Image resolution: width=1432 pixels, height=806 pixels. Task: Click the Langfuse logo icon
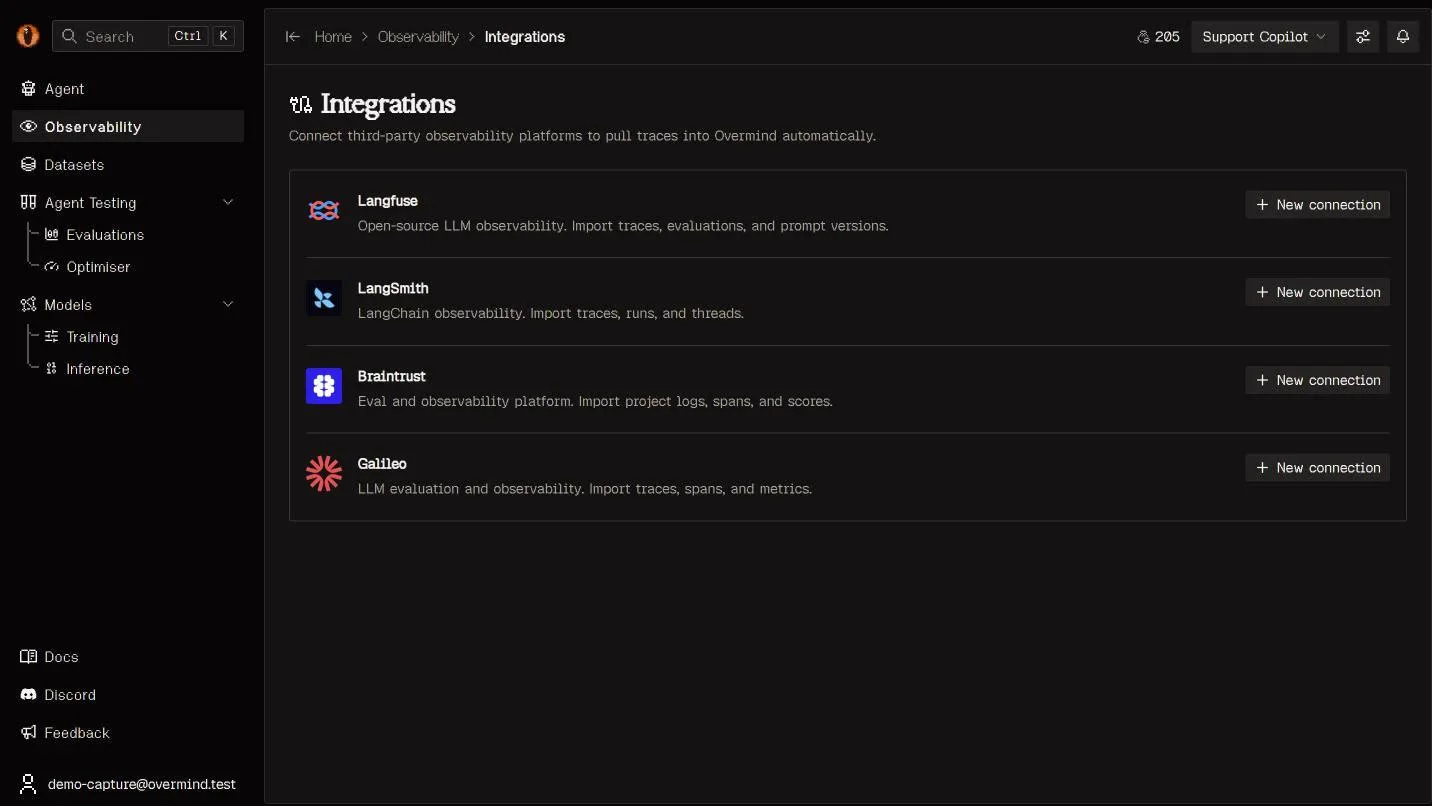pyautogui.click(x=324, y=210)
